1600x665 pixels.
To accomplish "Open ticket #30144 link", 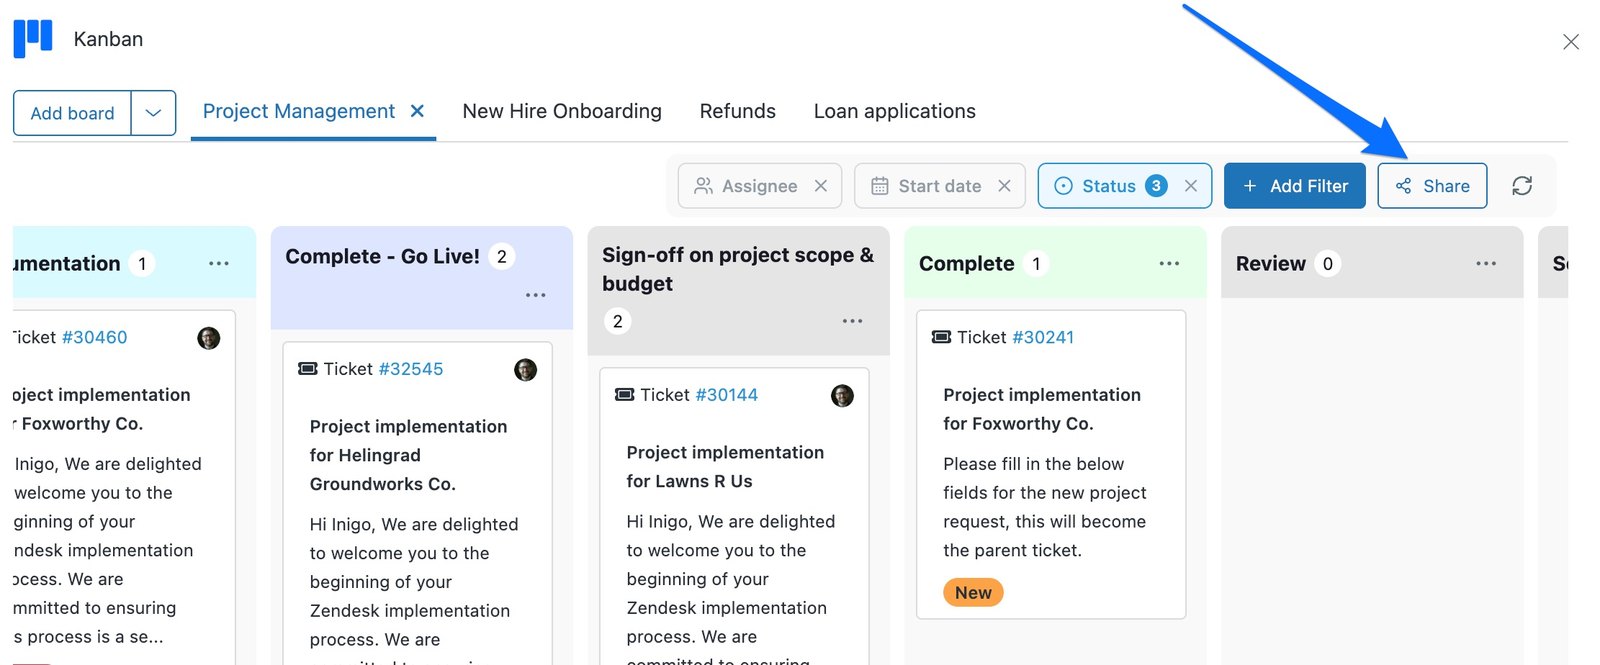I will 727,395.
